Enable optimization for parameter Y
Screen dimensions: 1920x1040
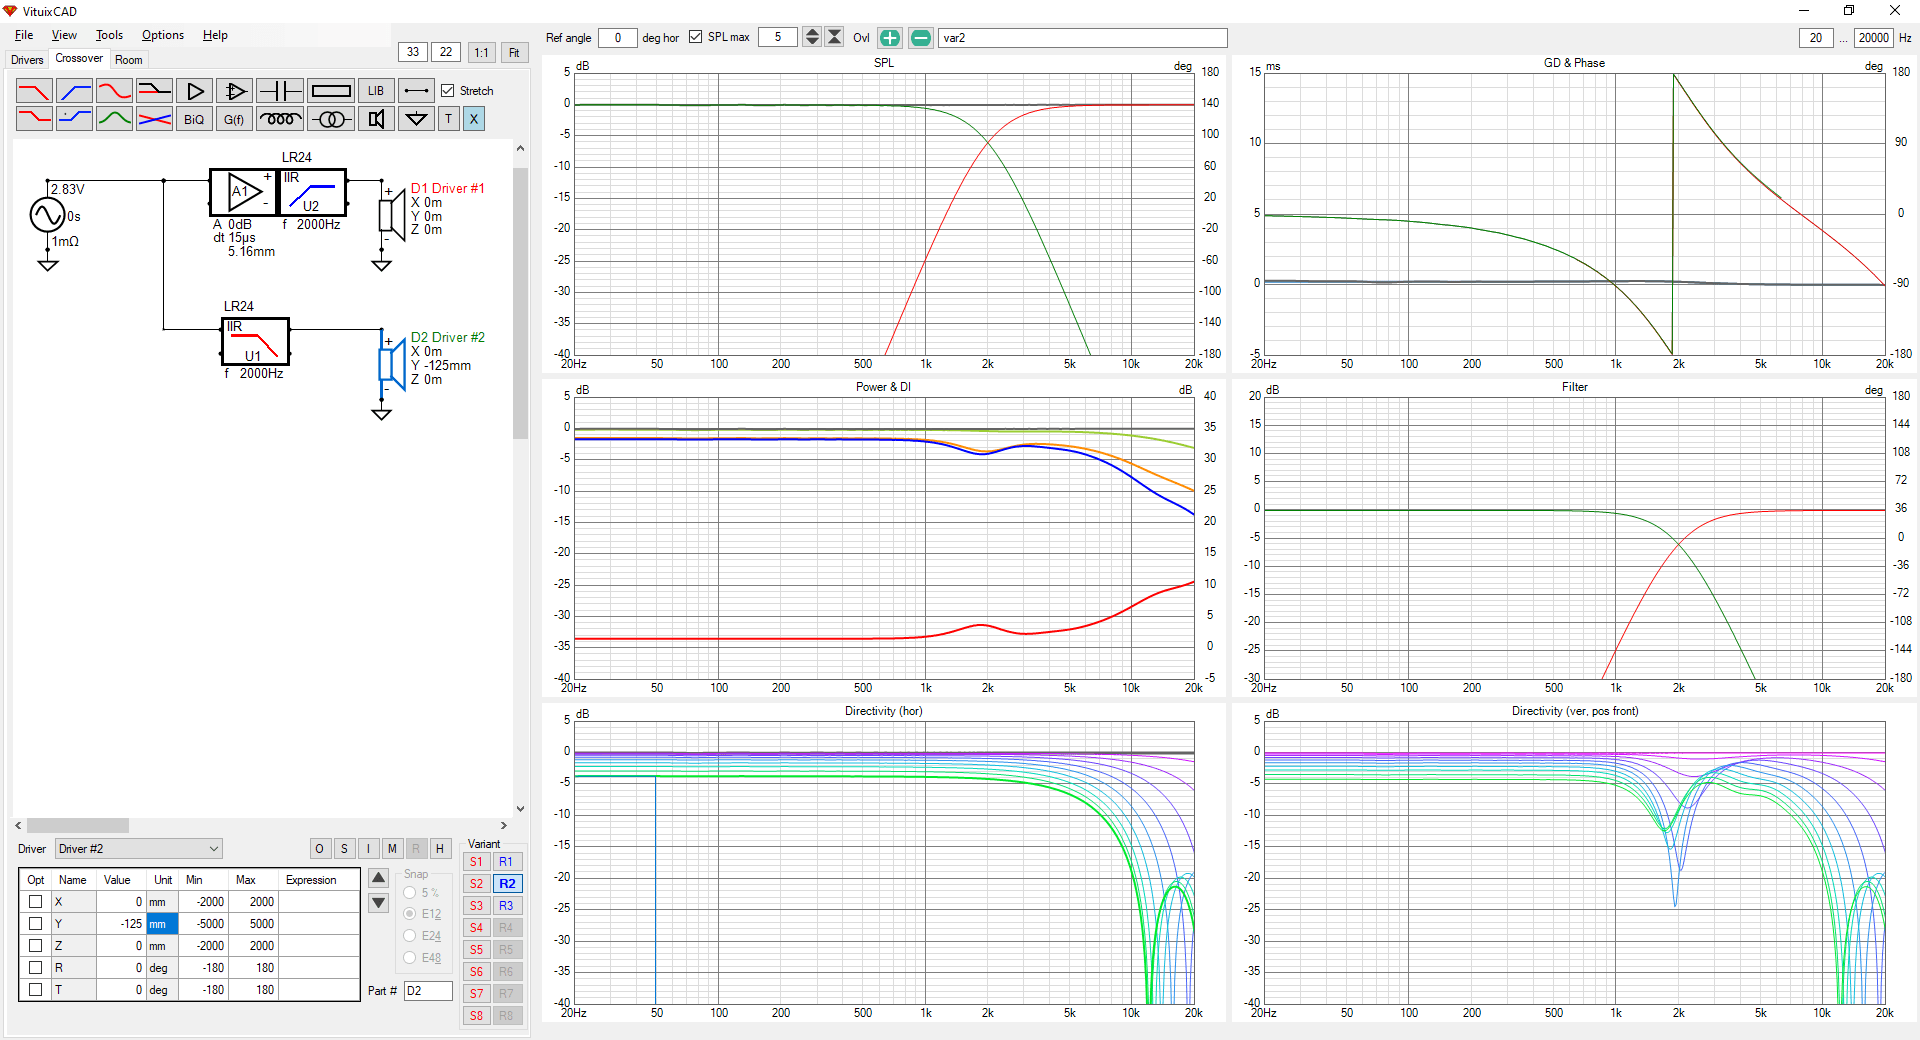tap(36, 923)
